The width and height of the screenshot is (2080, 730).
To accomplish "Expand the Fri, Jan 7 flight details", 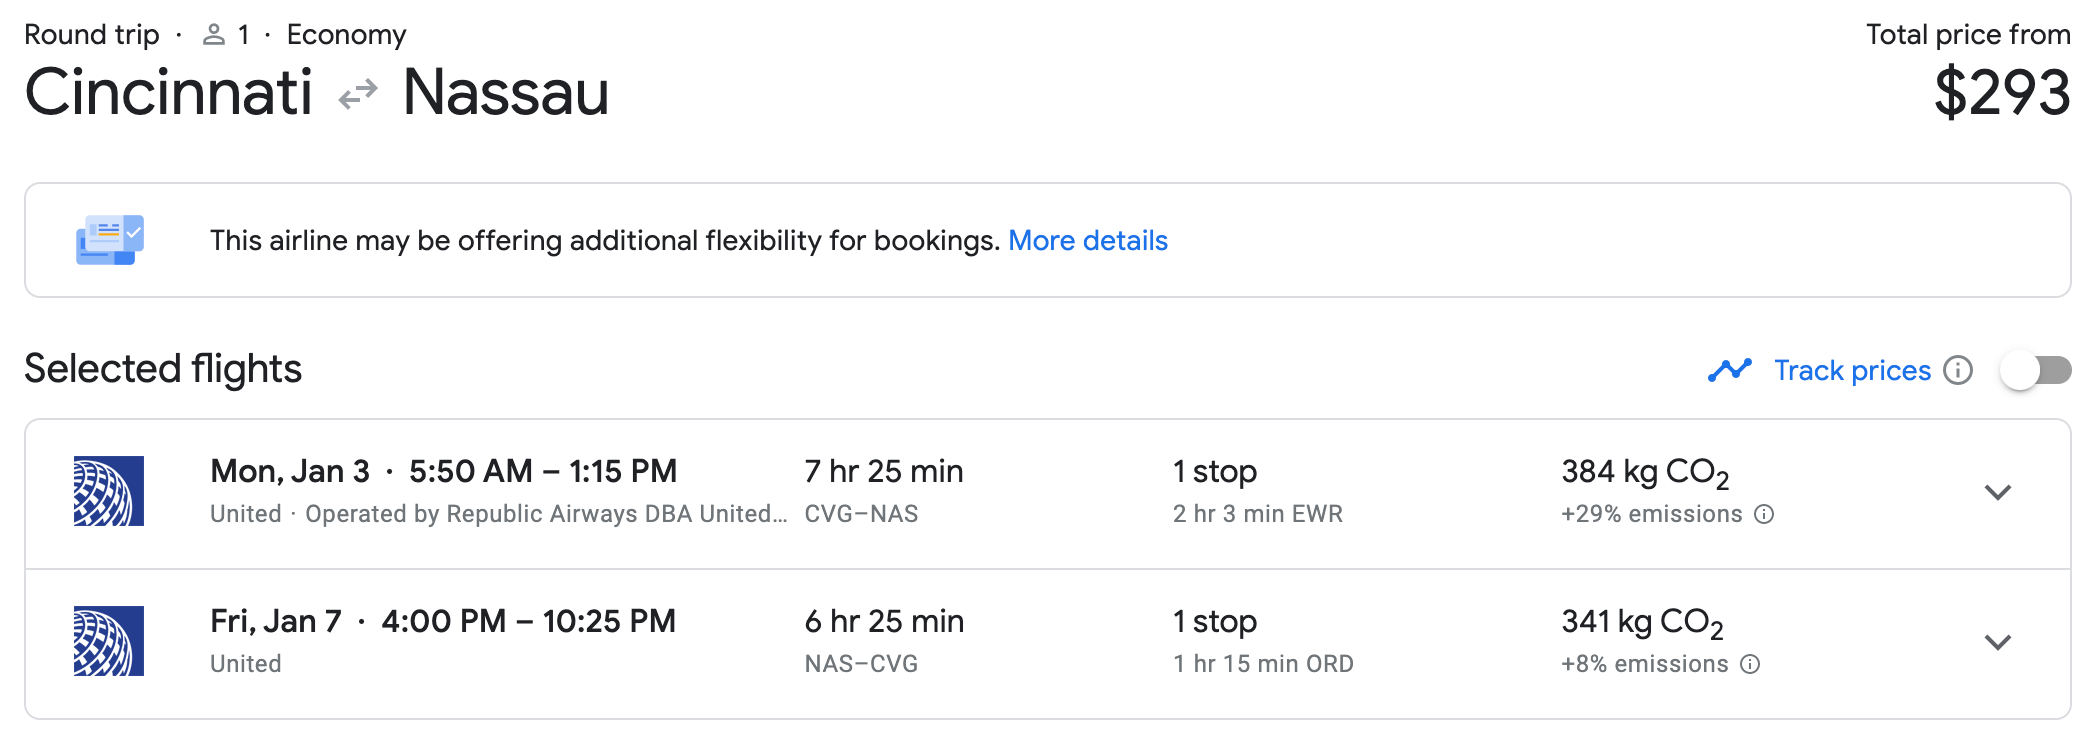I will coord(1998,642).
